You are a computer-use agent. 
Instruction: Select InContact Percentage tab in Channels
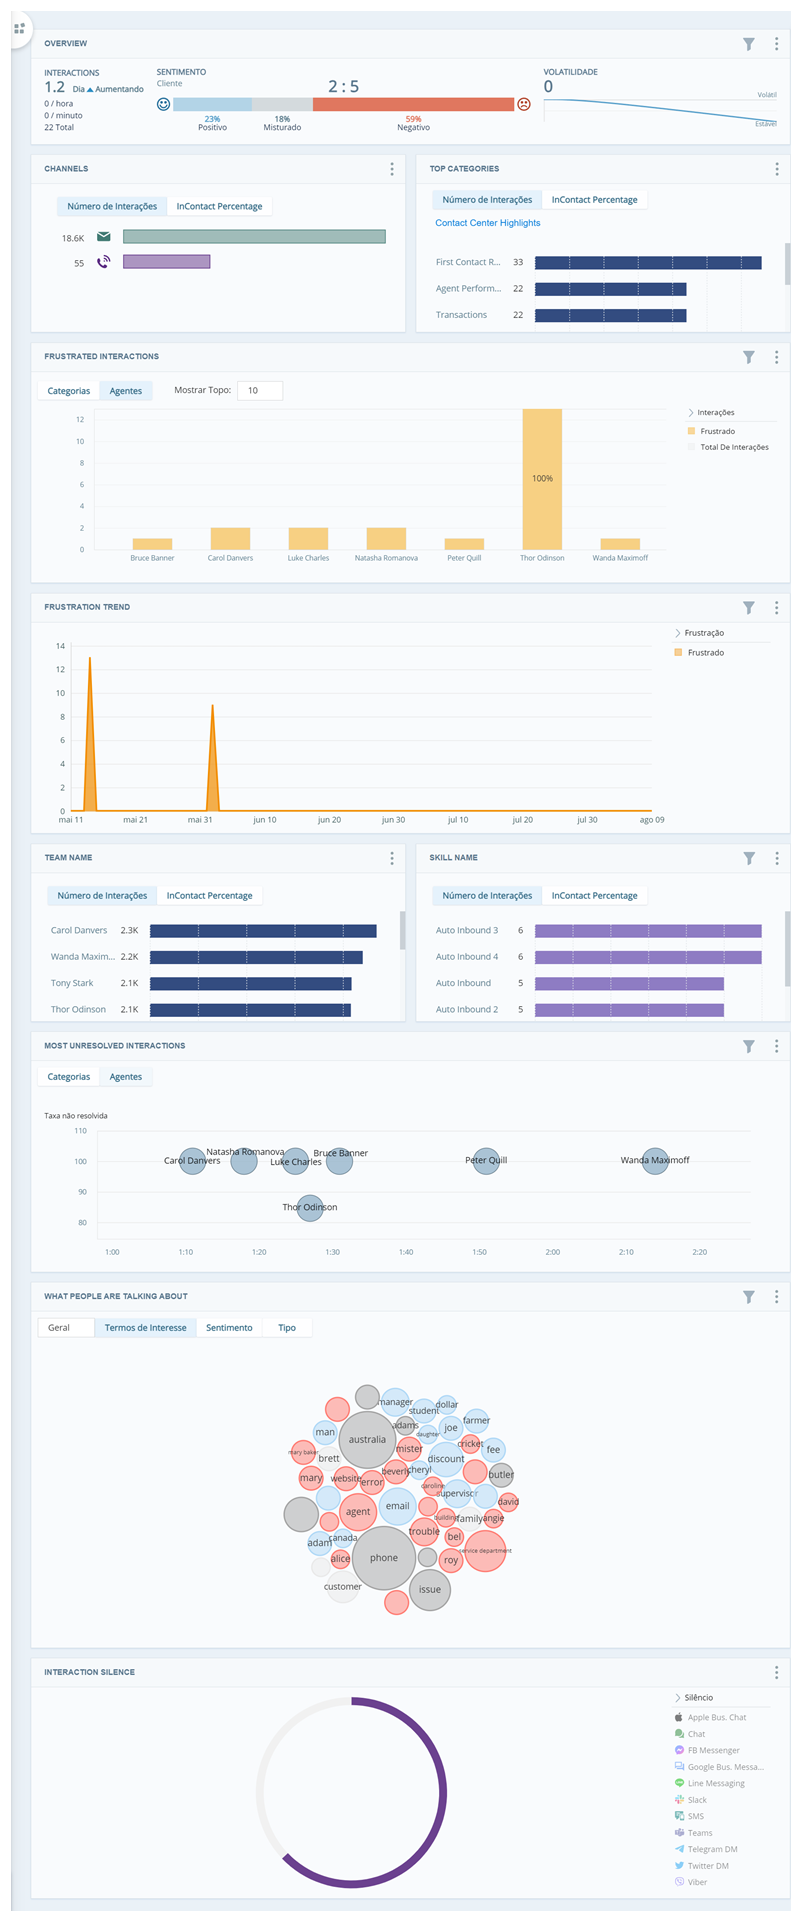point(219,206)
